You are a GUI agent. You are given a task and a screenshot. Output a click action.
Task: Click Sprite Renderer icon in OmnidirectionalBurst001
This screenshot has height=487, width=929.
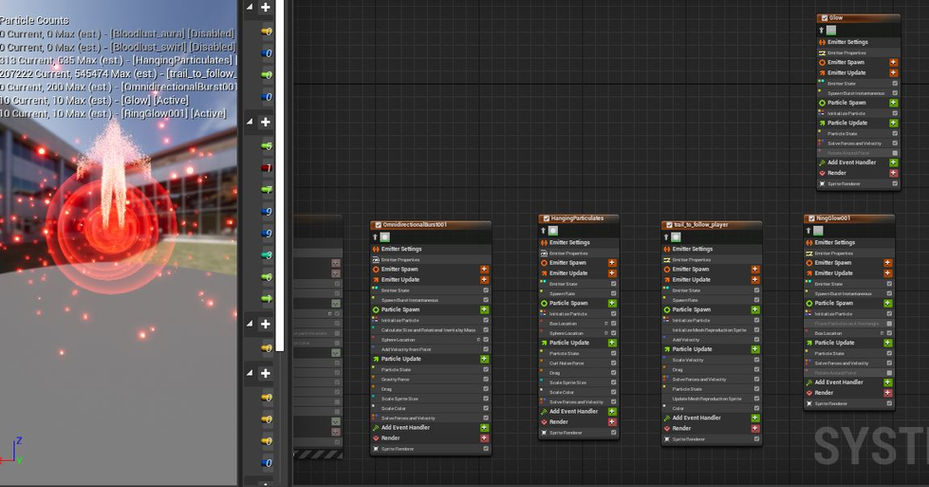376,449
